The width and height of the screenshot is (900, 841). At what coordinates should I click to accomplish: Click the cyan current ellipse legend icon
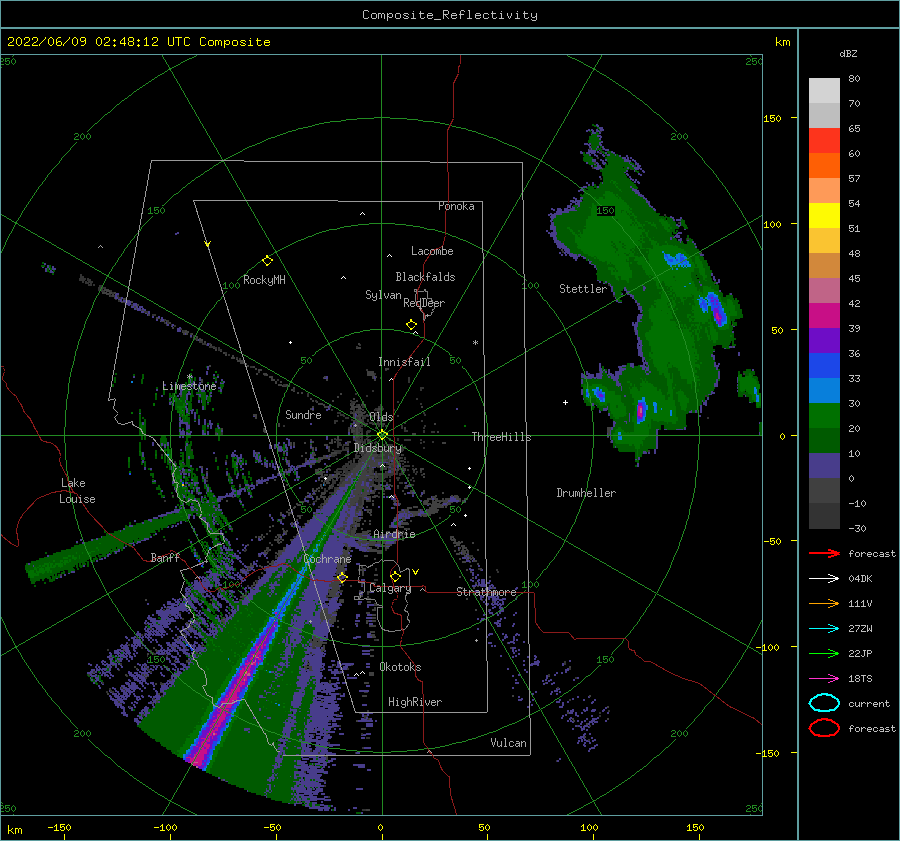point(824,703)
